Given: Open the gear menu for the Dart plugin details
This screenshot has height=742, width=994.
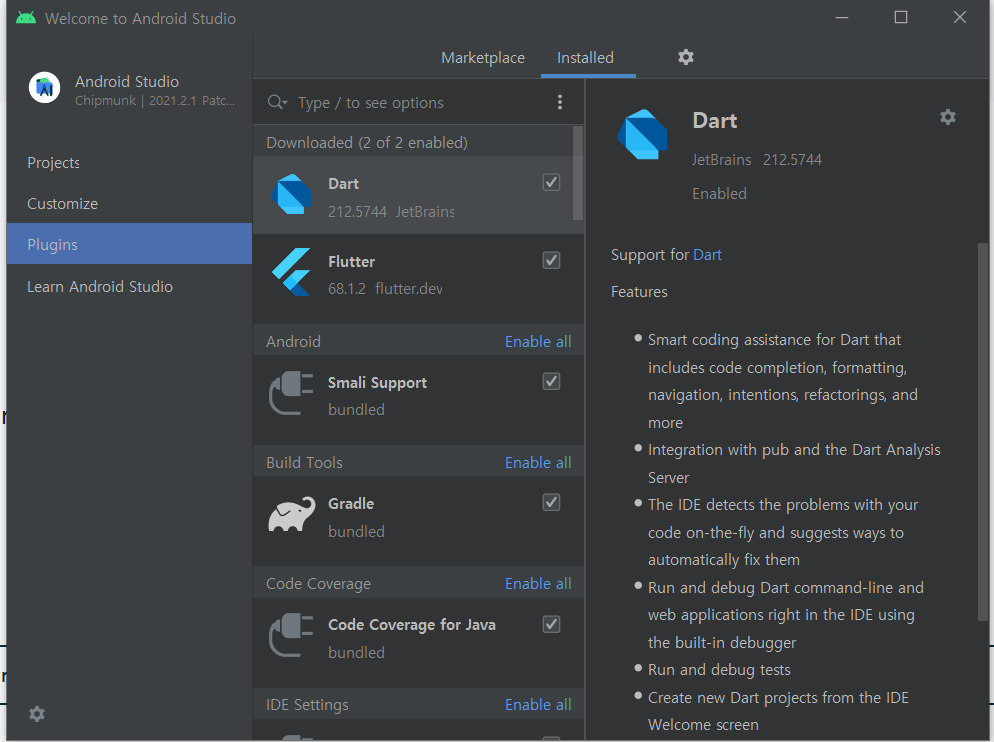Looking at the screenshot, I should (948, 117).
